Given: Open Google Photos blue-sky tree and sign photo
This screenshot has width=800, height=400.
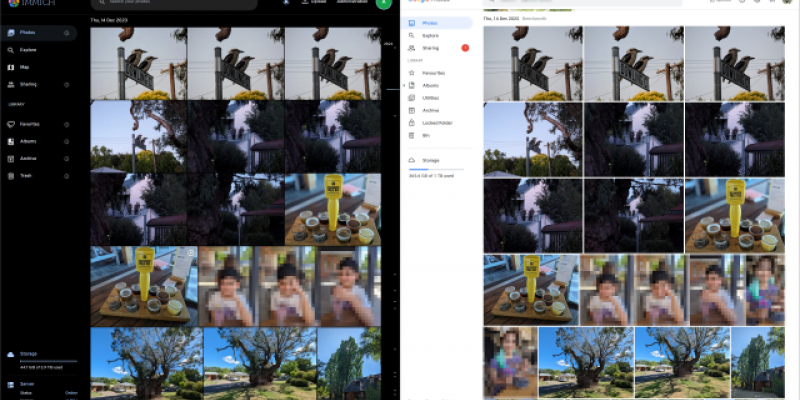Looking at the screenshot, I should click(533, 140).
